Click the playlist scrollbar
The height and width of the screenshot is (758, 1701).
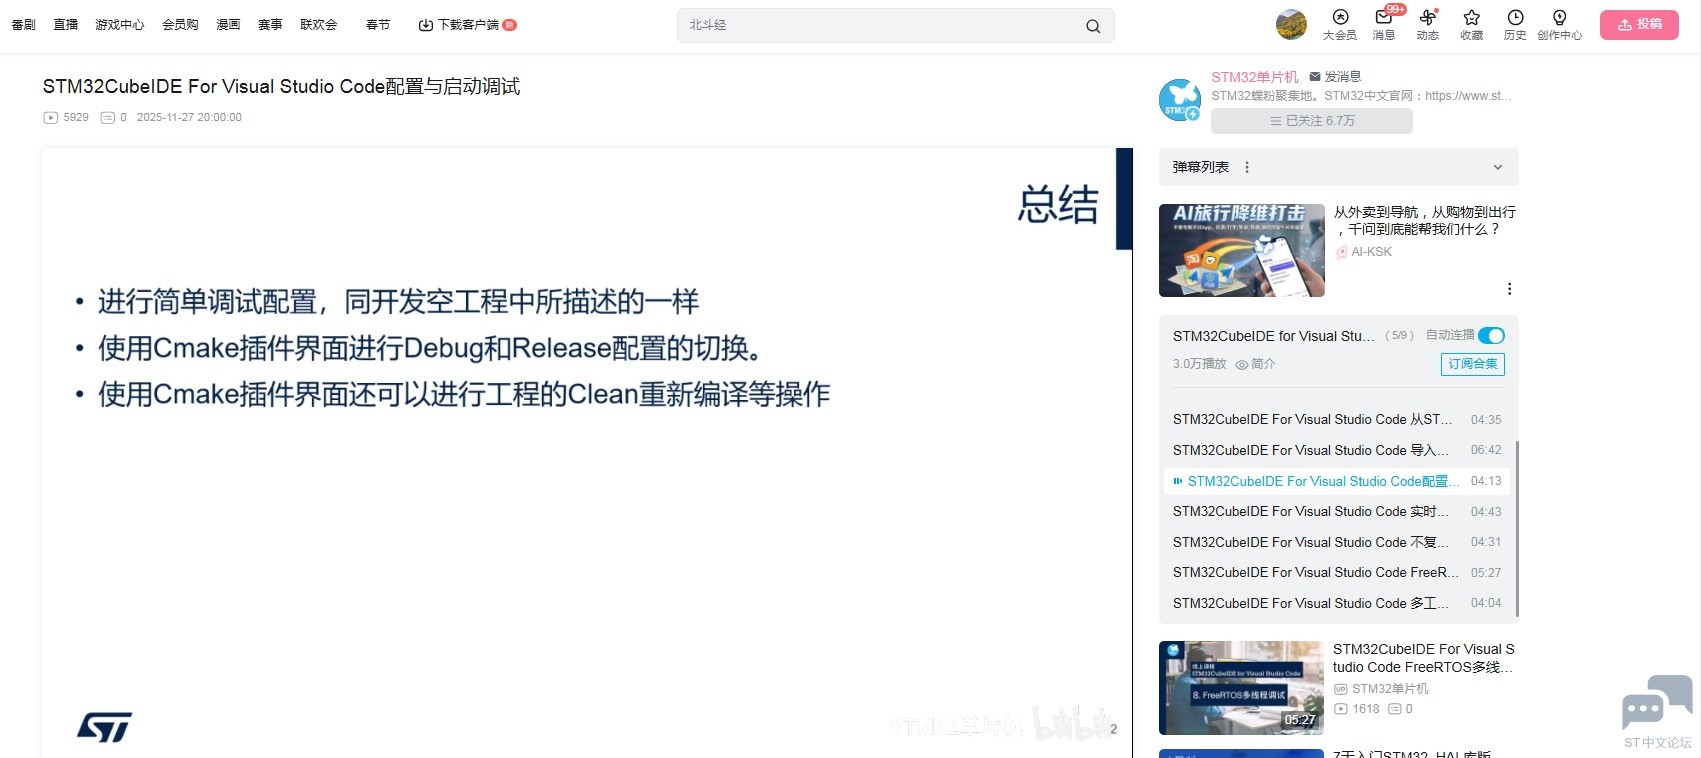click(x=1517, y=528)
